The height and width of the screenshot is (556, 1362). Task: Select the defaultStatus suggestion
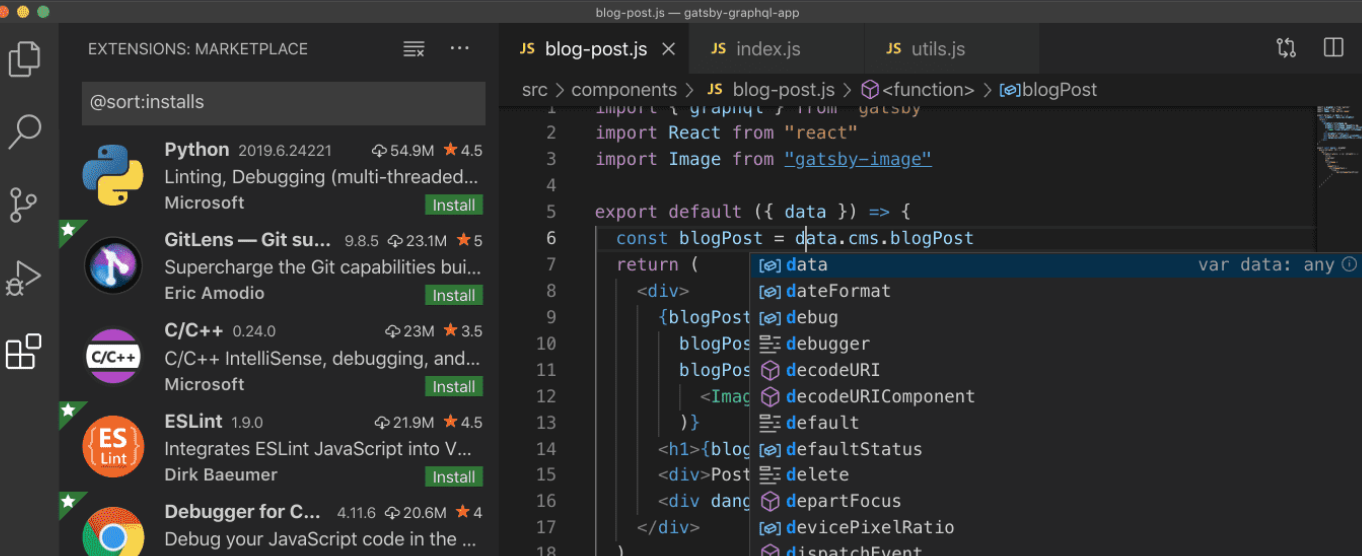point(1056,449)
